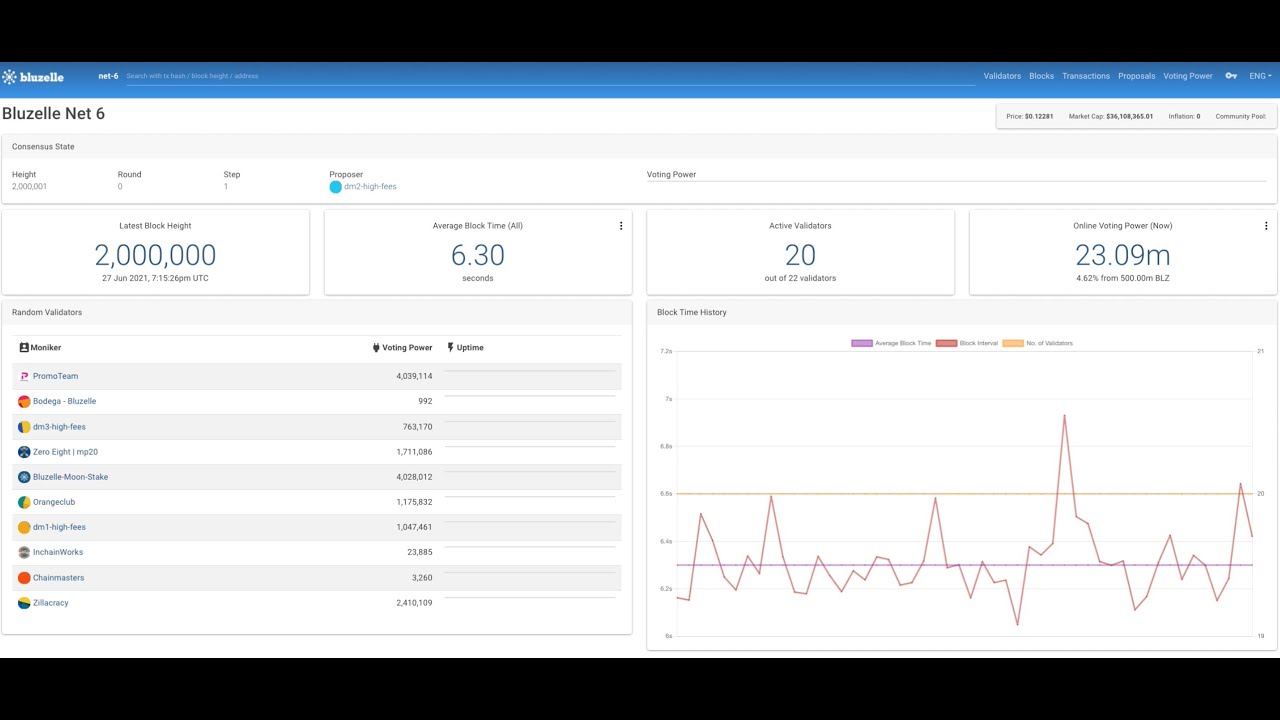
Task: Open proposer dm2-high-fees link
Action: click(x=370, y=187)
